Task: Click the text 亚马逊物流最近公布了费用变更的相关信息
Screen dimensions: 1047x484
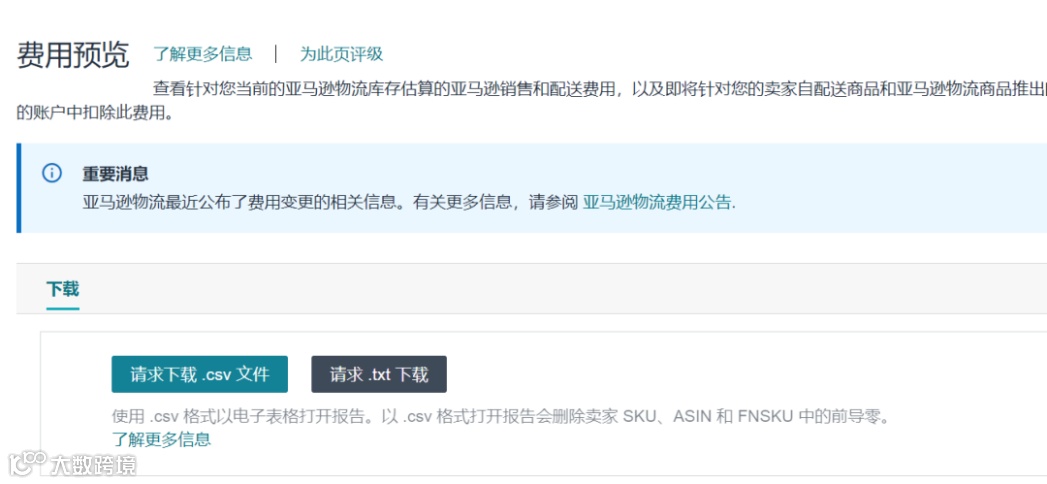Action: click(x=240, y=202)
